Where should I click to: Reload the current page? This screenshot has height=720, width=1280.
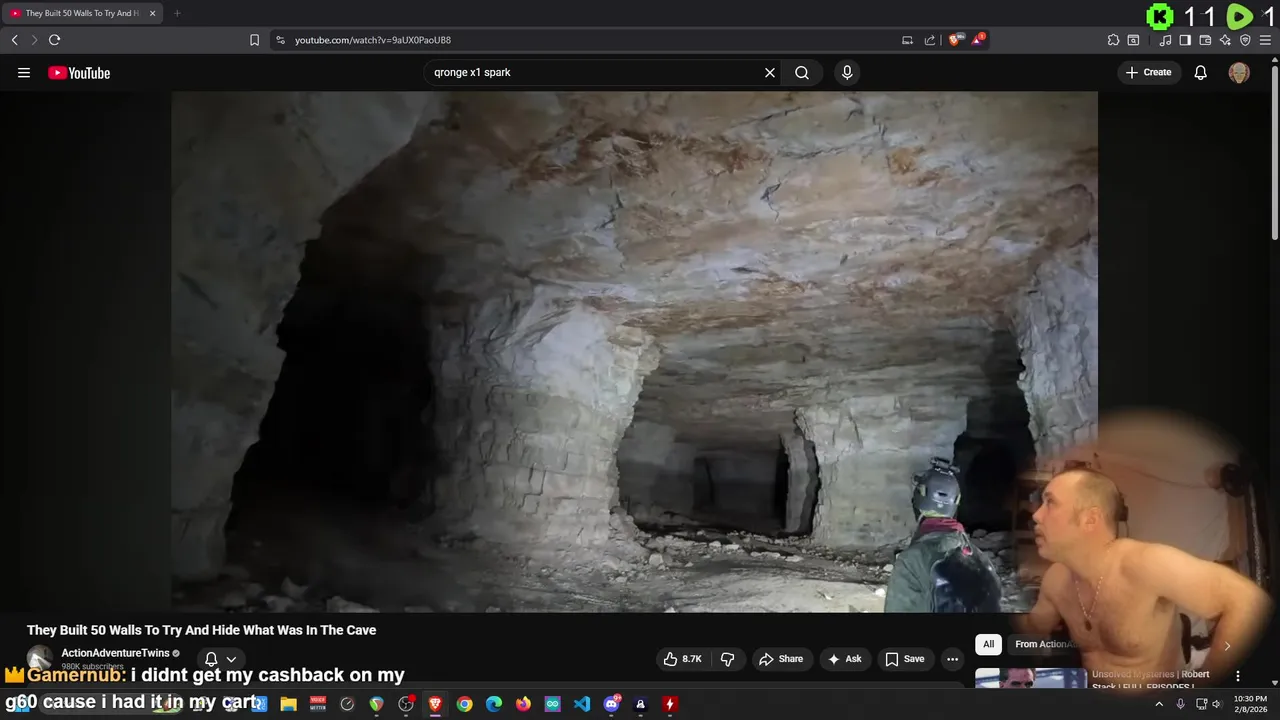[x=54, y=40]
